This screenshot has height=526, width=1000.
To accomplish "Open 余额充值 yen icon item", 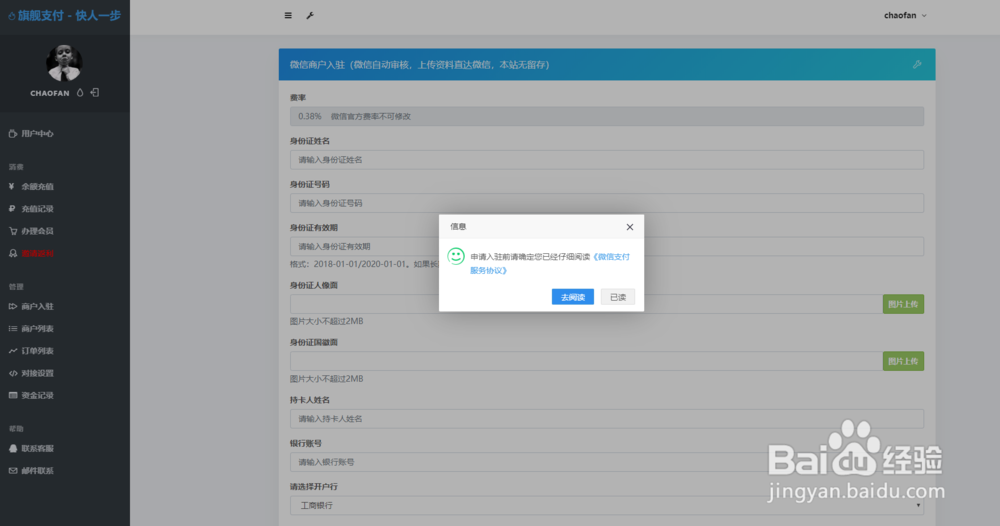I will 31,187.
